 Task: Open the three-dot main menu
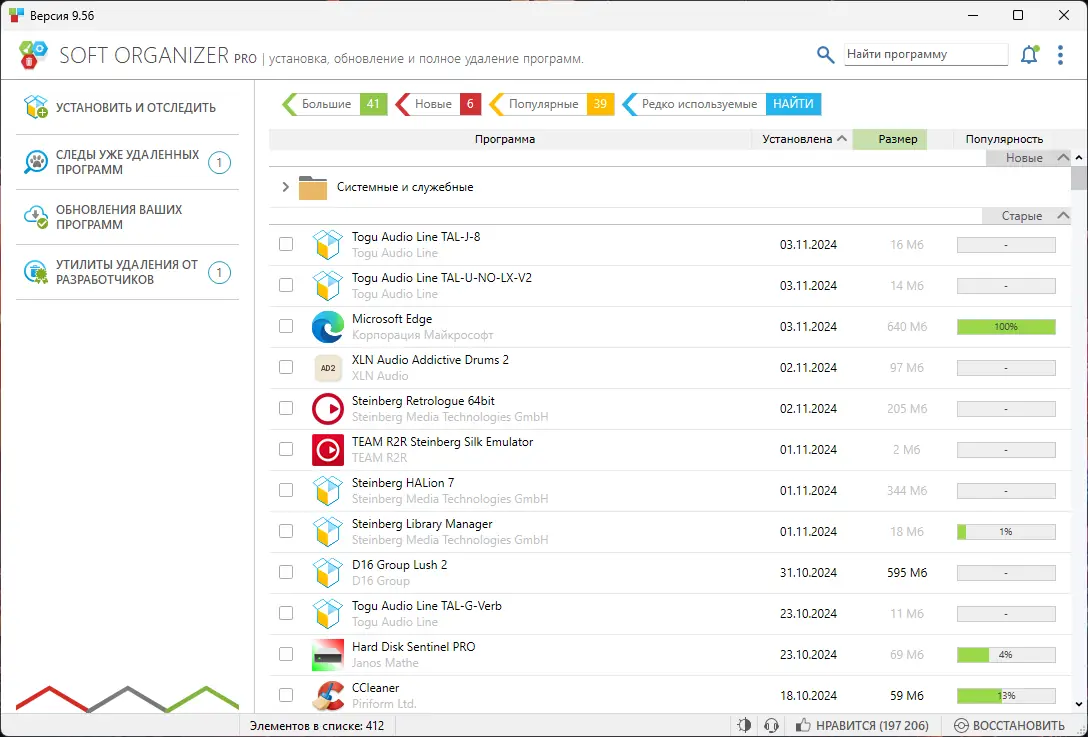[1060, 55]
